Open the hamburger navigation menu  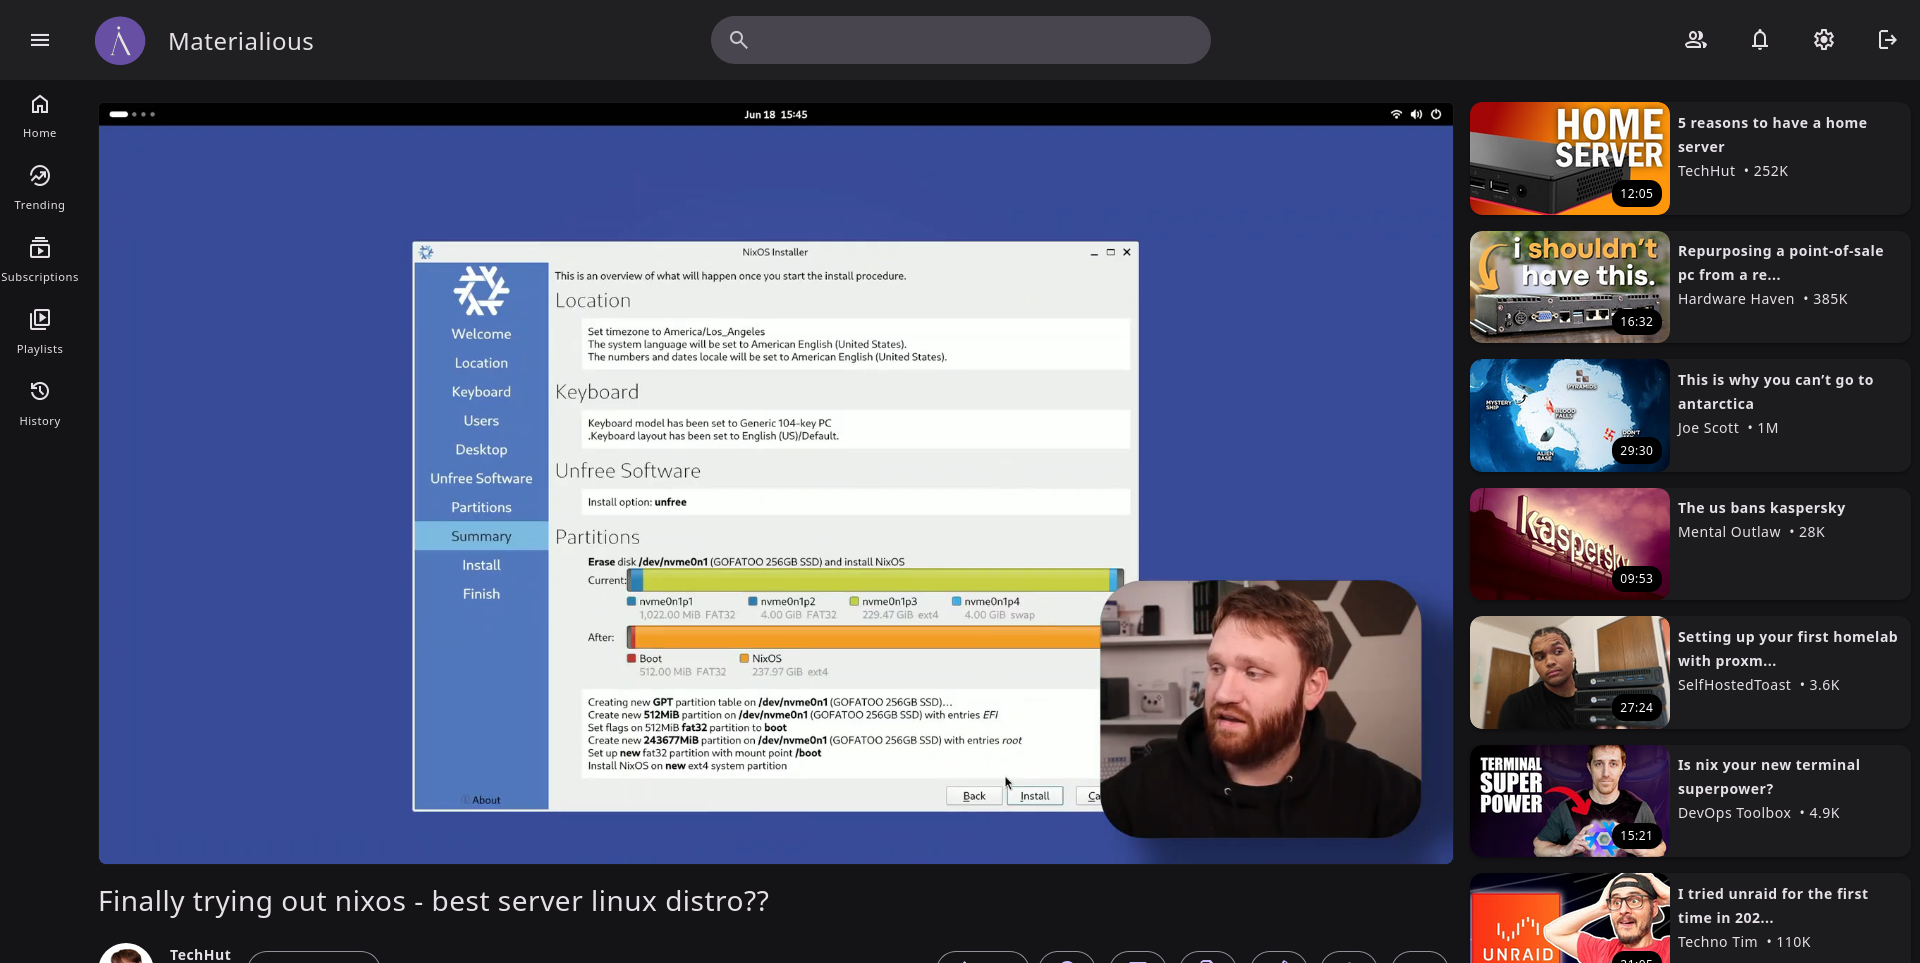click(40, 40)
